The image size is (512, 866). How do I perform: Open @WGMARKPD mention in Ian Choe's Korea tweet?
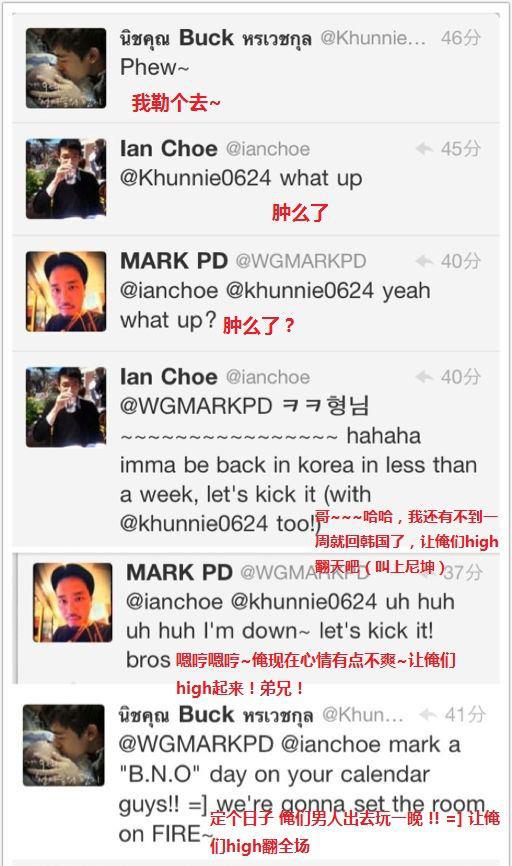point(196,406)
